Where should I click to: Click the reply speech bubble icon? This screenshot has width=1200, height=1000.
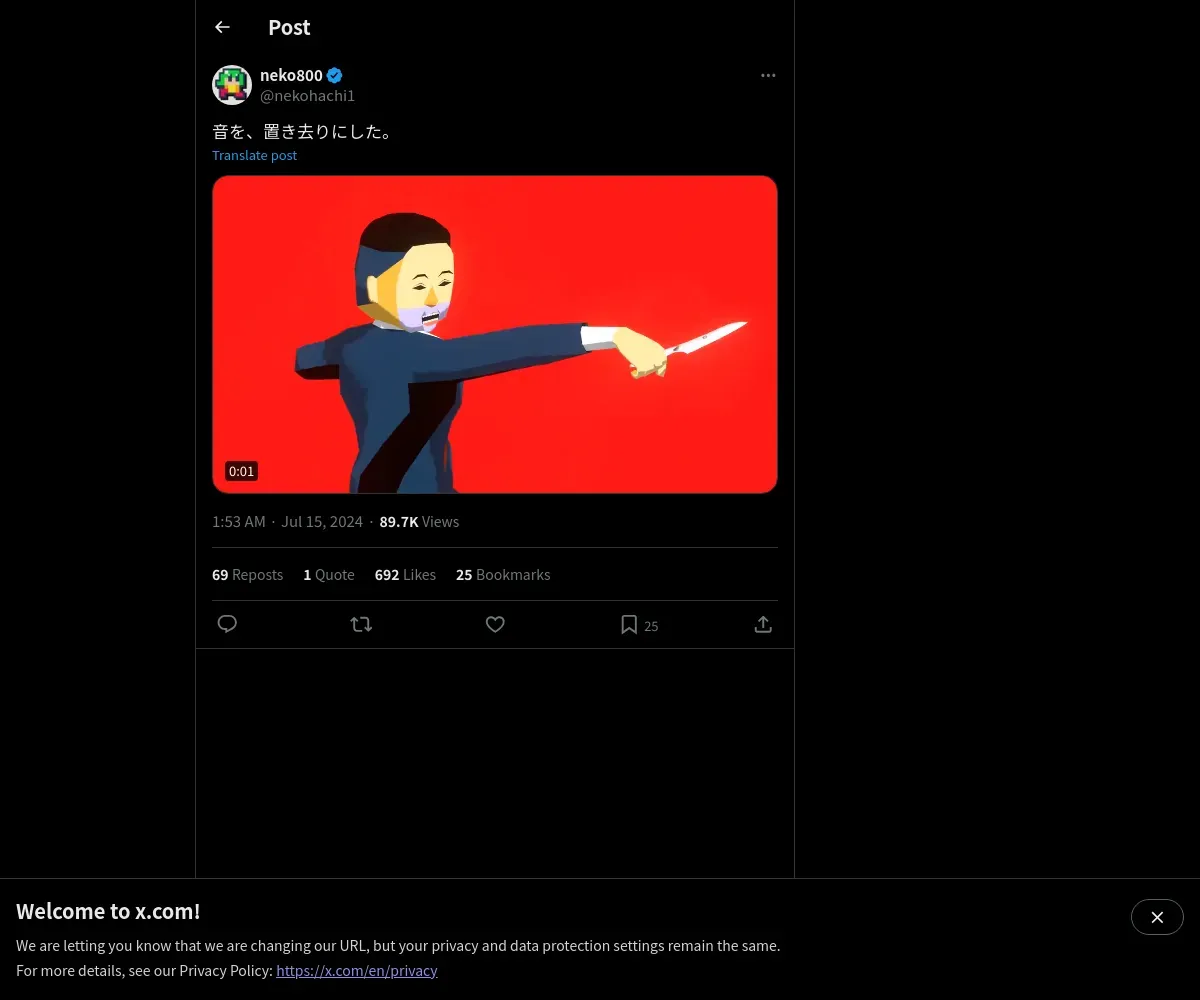pyautogui.click(x=227, y=624)
